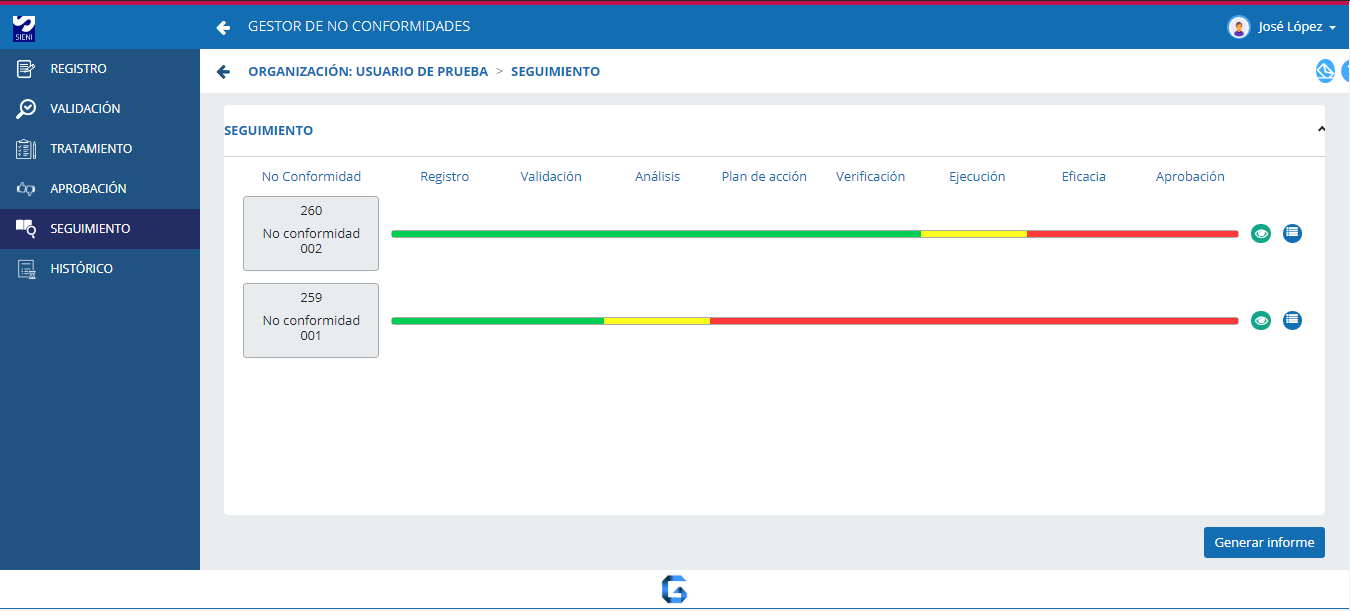
Task: Click the back arrow beside Gestor de No Conformidades
Action: click(x=223, y=27)
